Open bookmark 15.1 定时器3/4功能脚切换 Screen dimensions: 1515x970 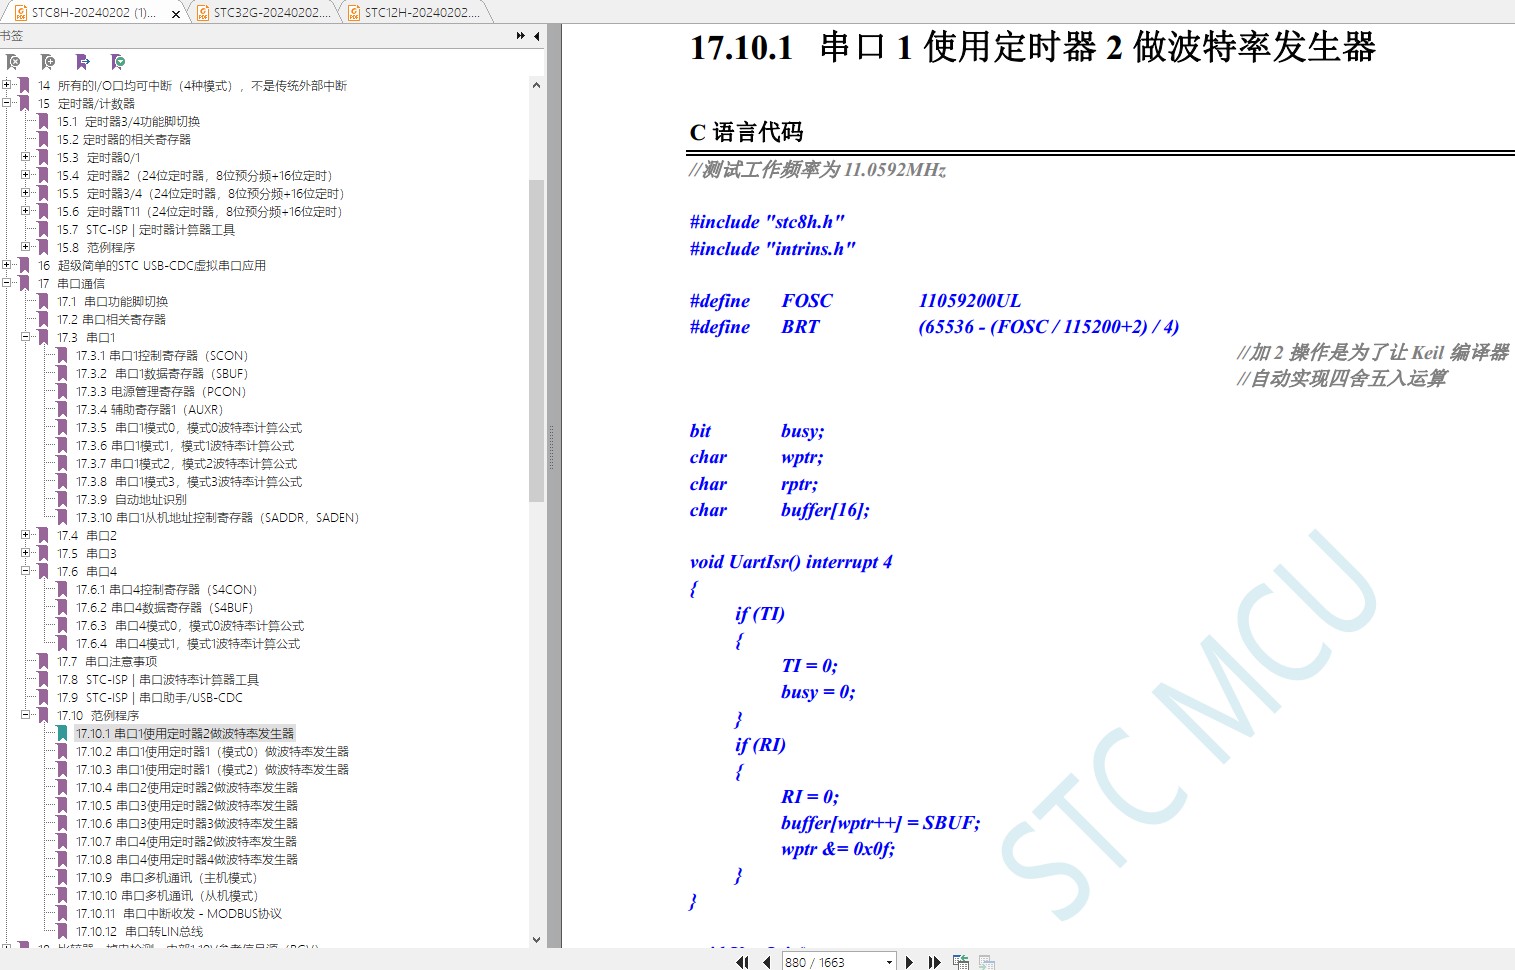(x=128, y=122)
